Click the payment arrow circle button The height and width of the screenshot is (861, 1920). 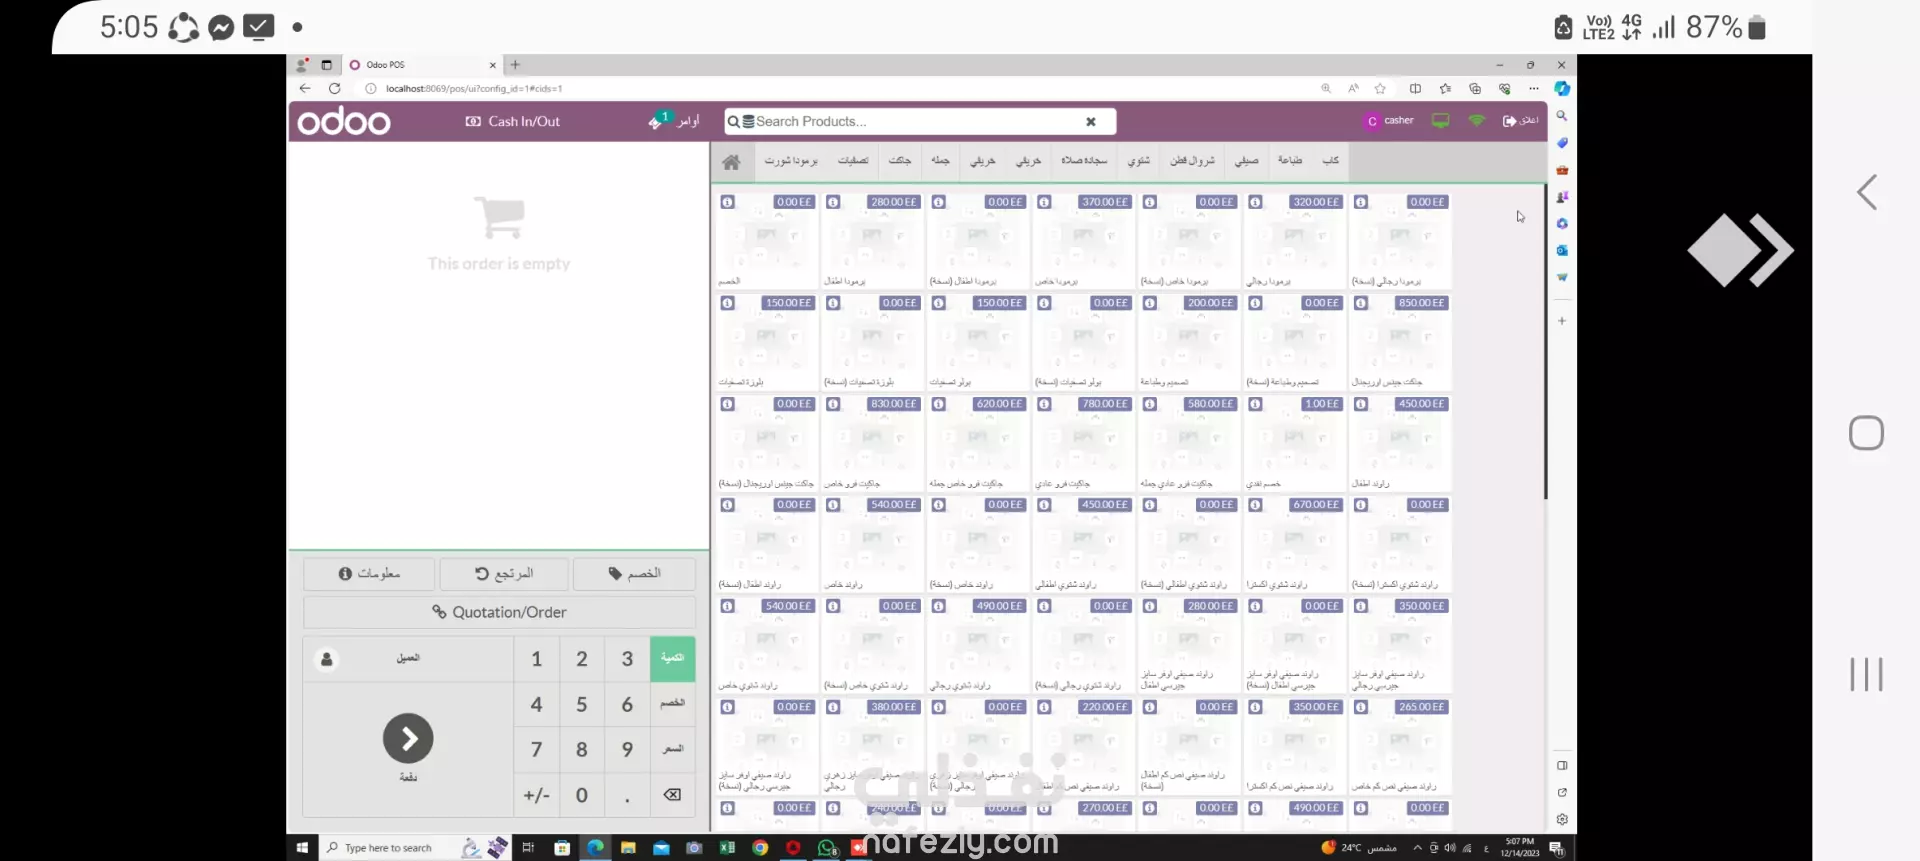pyautogui.click(x=408, y=739)
